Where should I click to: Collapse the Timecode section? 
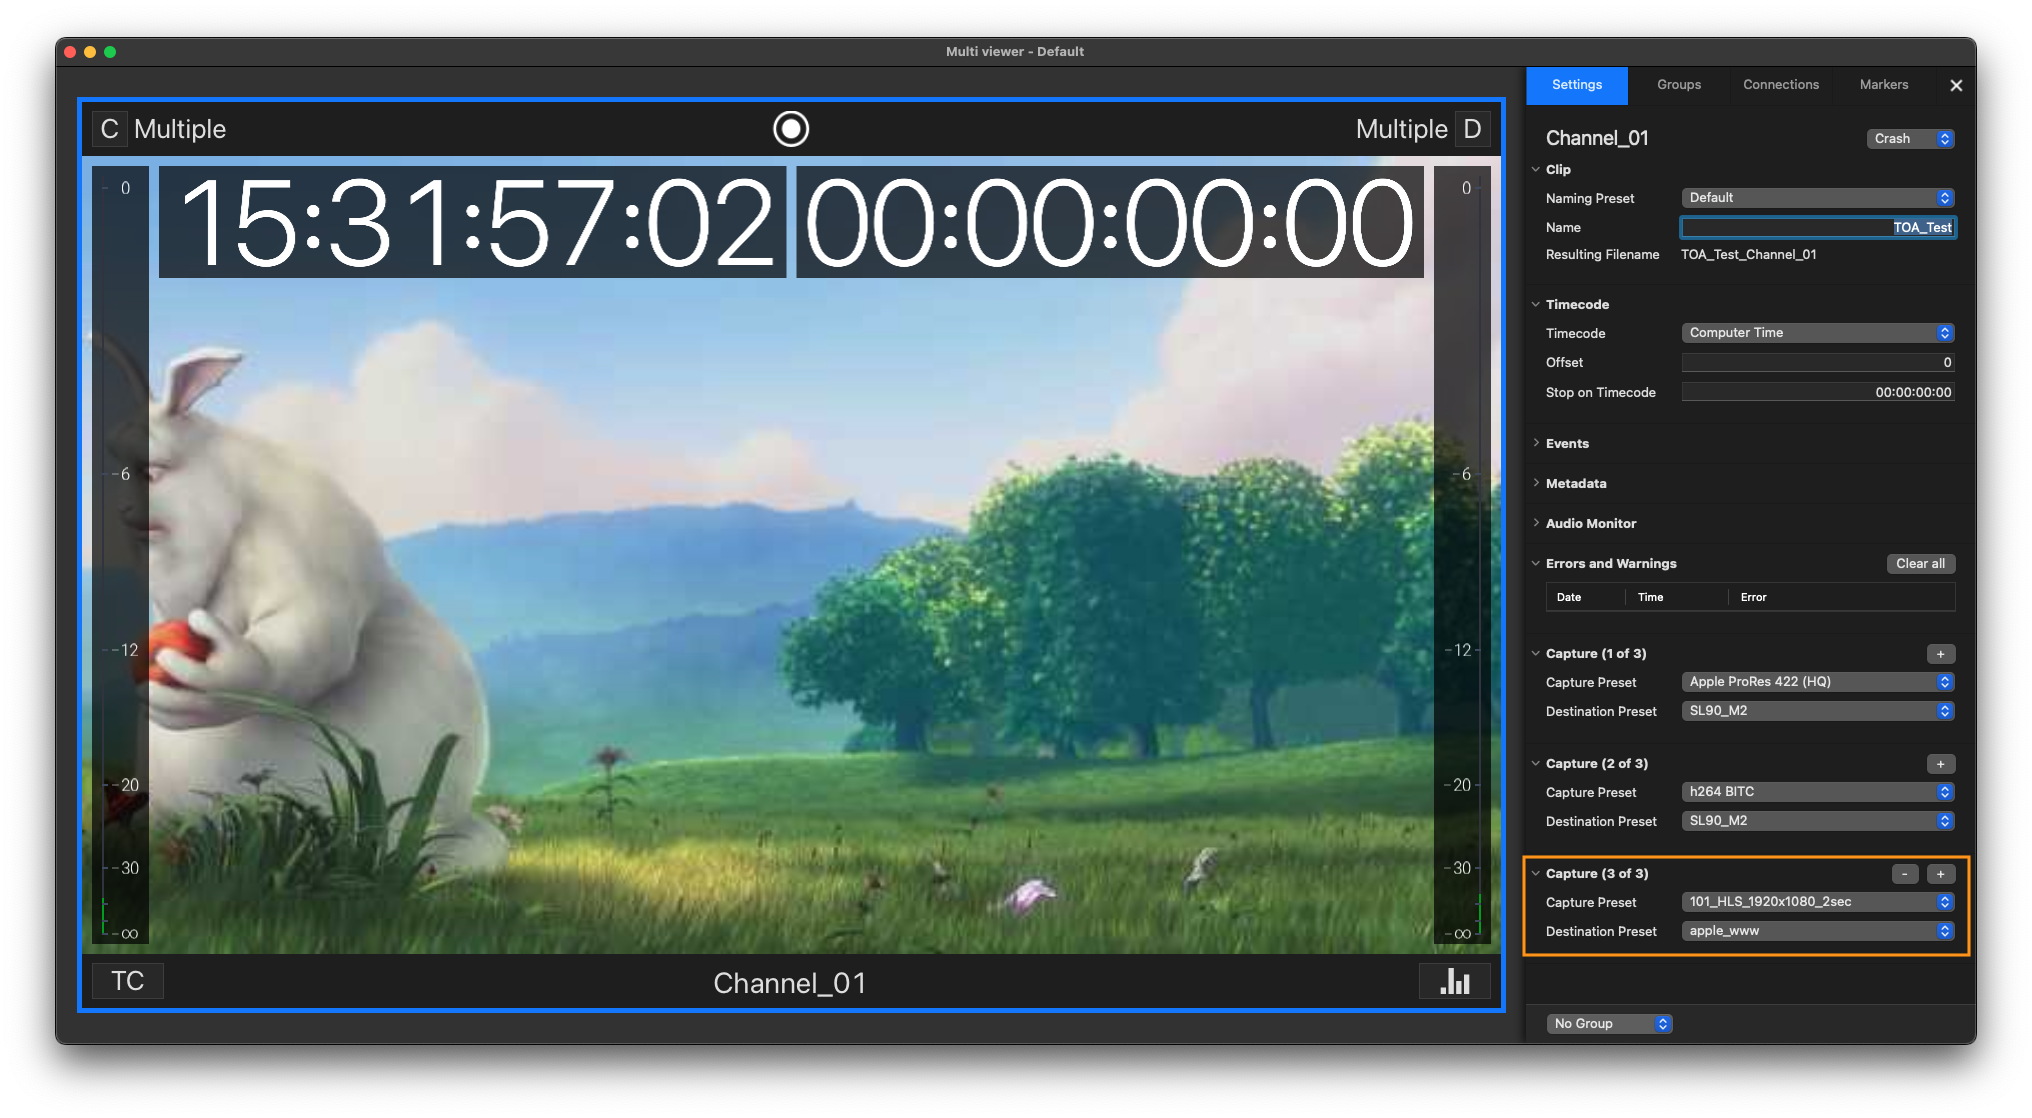(x=1536, y=304)
